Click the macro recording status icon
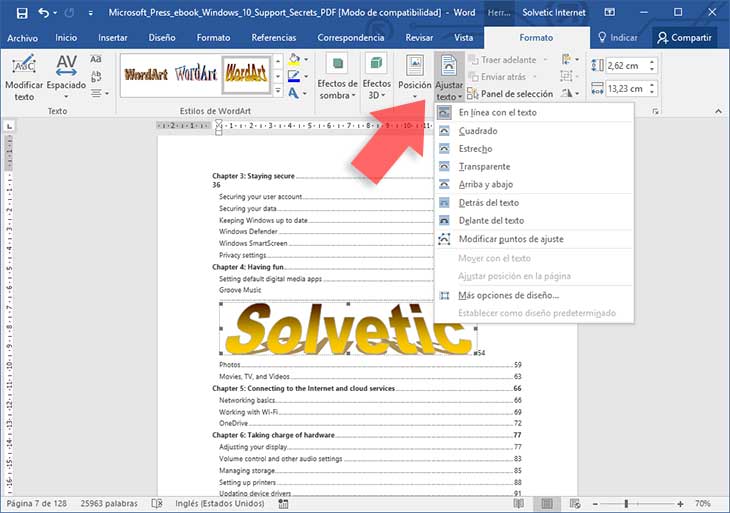 pyautogui.click(x=283, y=504)
